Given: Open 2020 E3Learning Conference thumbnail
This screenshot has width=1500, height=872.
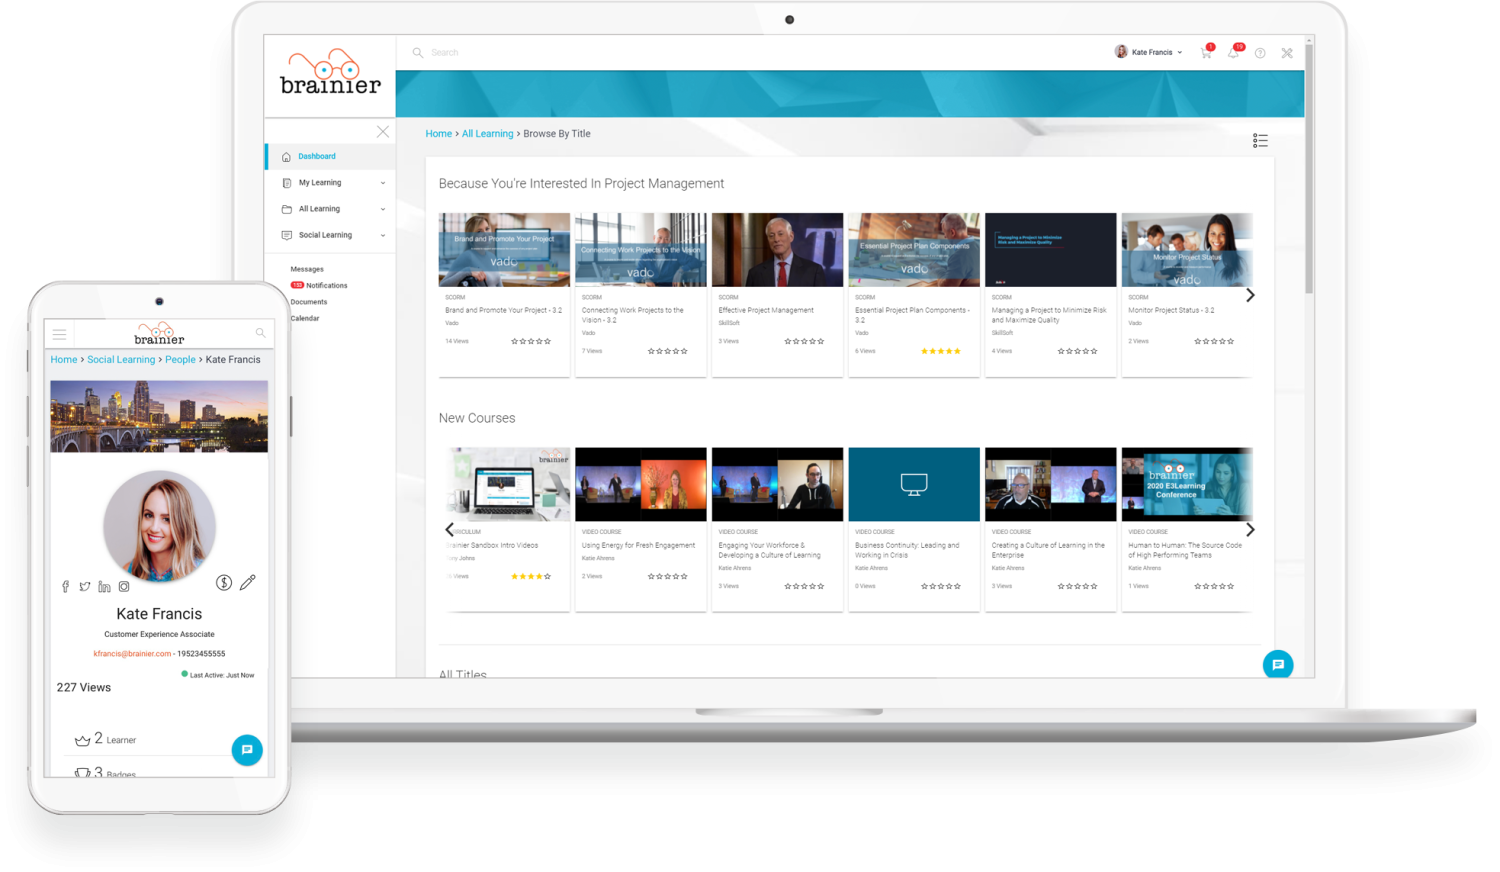Looking at the screenshot, I should tap(1187, 485).
